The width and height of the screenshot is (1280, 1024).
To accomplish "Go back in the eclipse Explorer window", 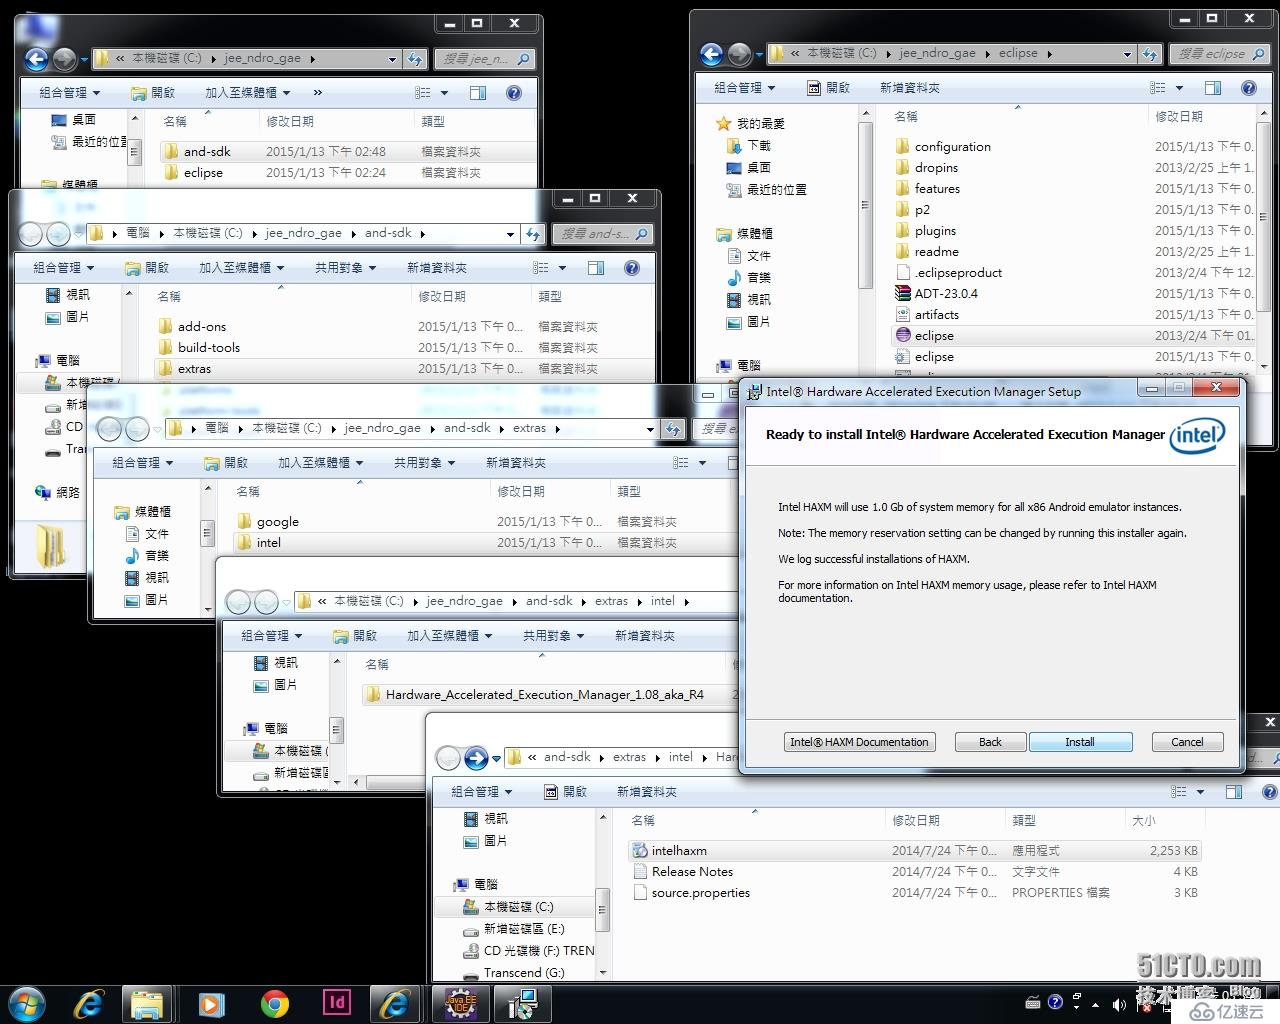I will pyautogui.click(x=711, y=54).
